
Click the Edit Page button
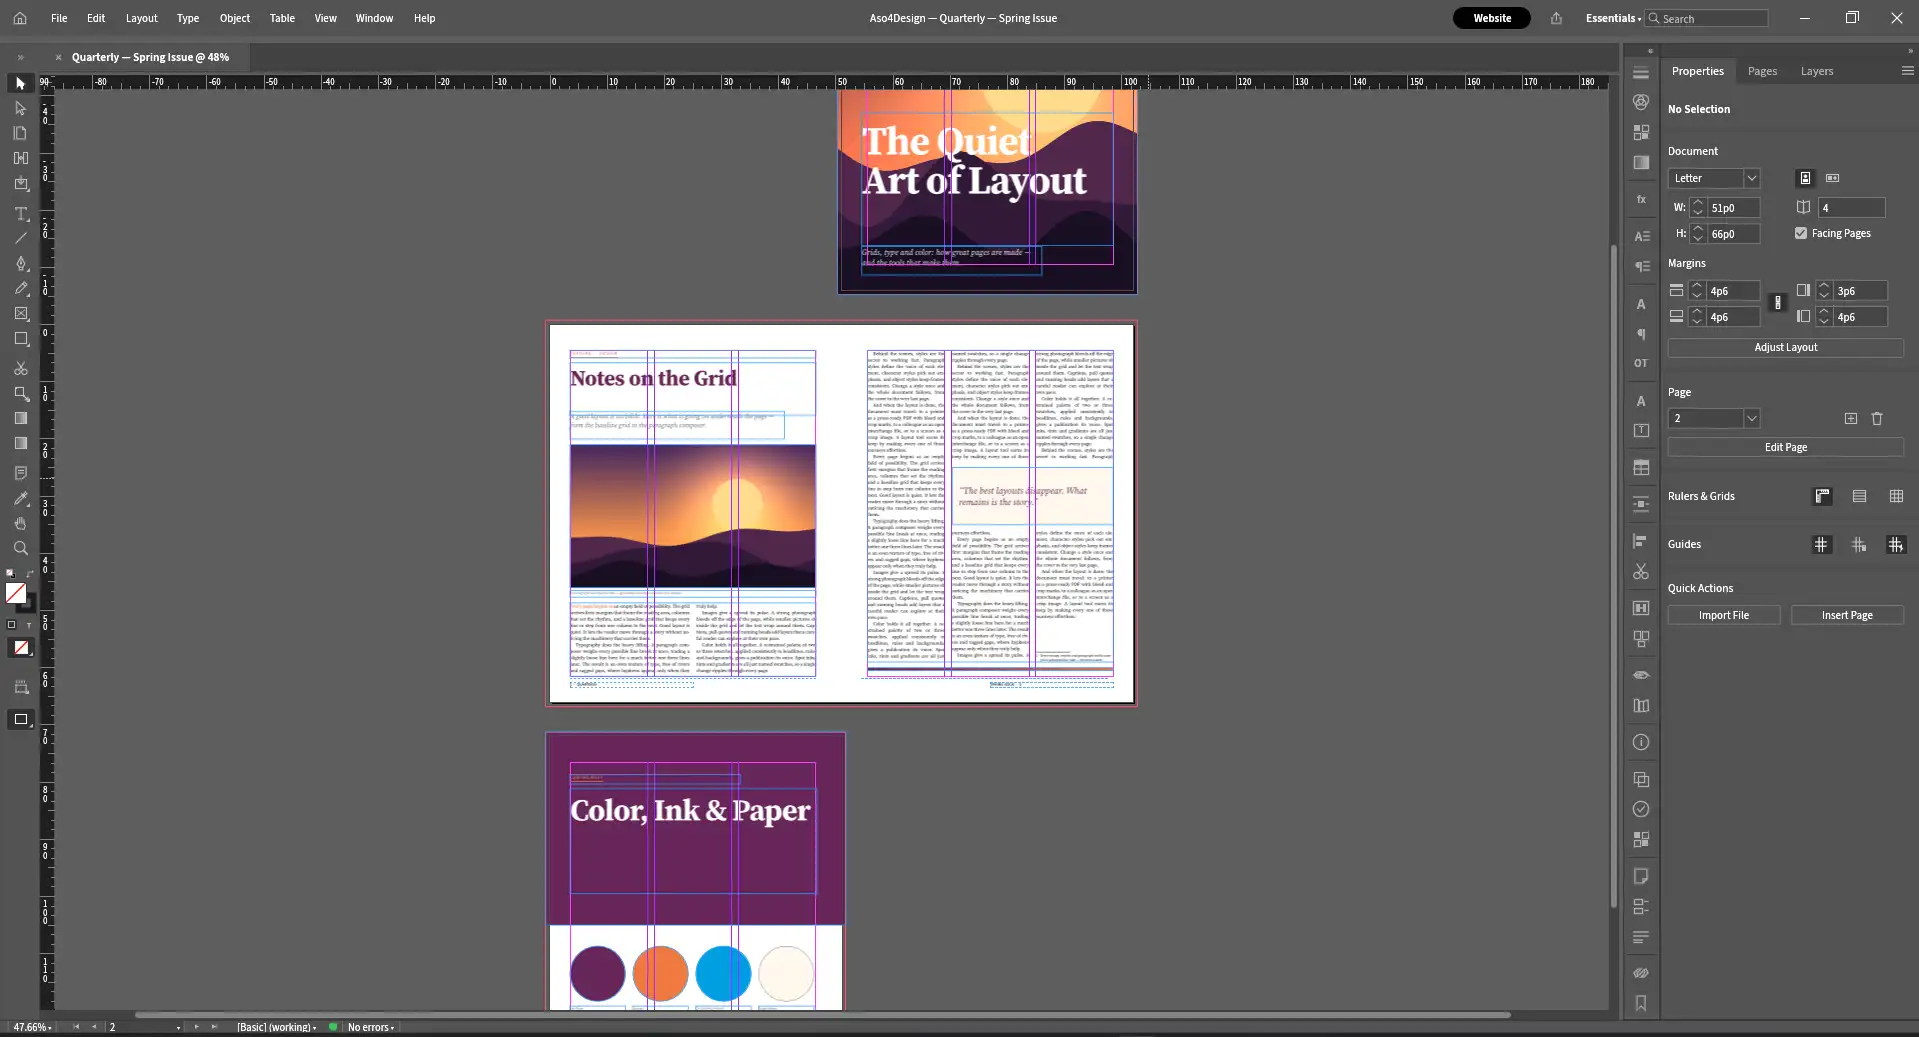click(x=1785, y=448)
